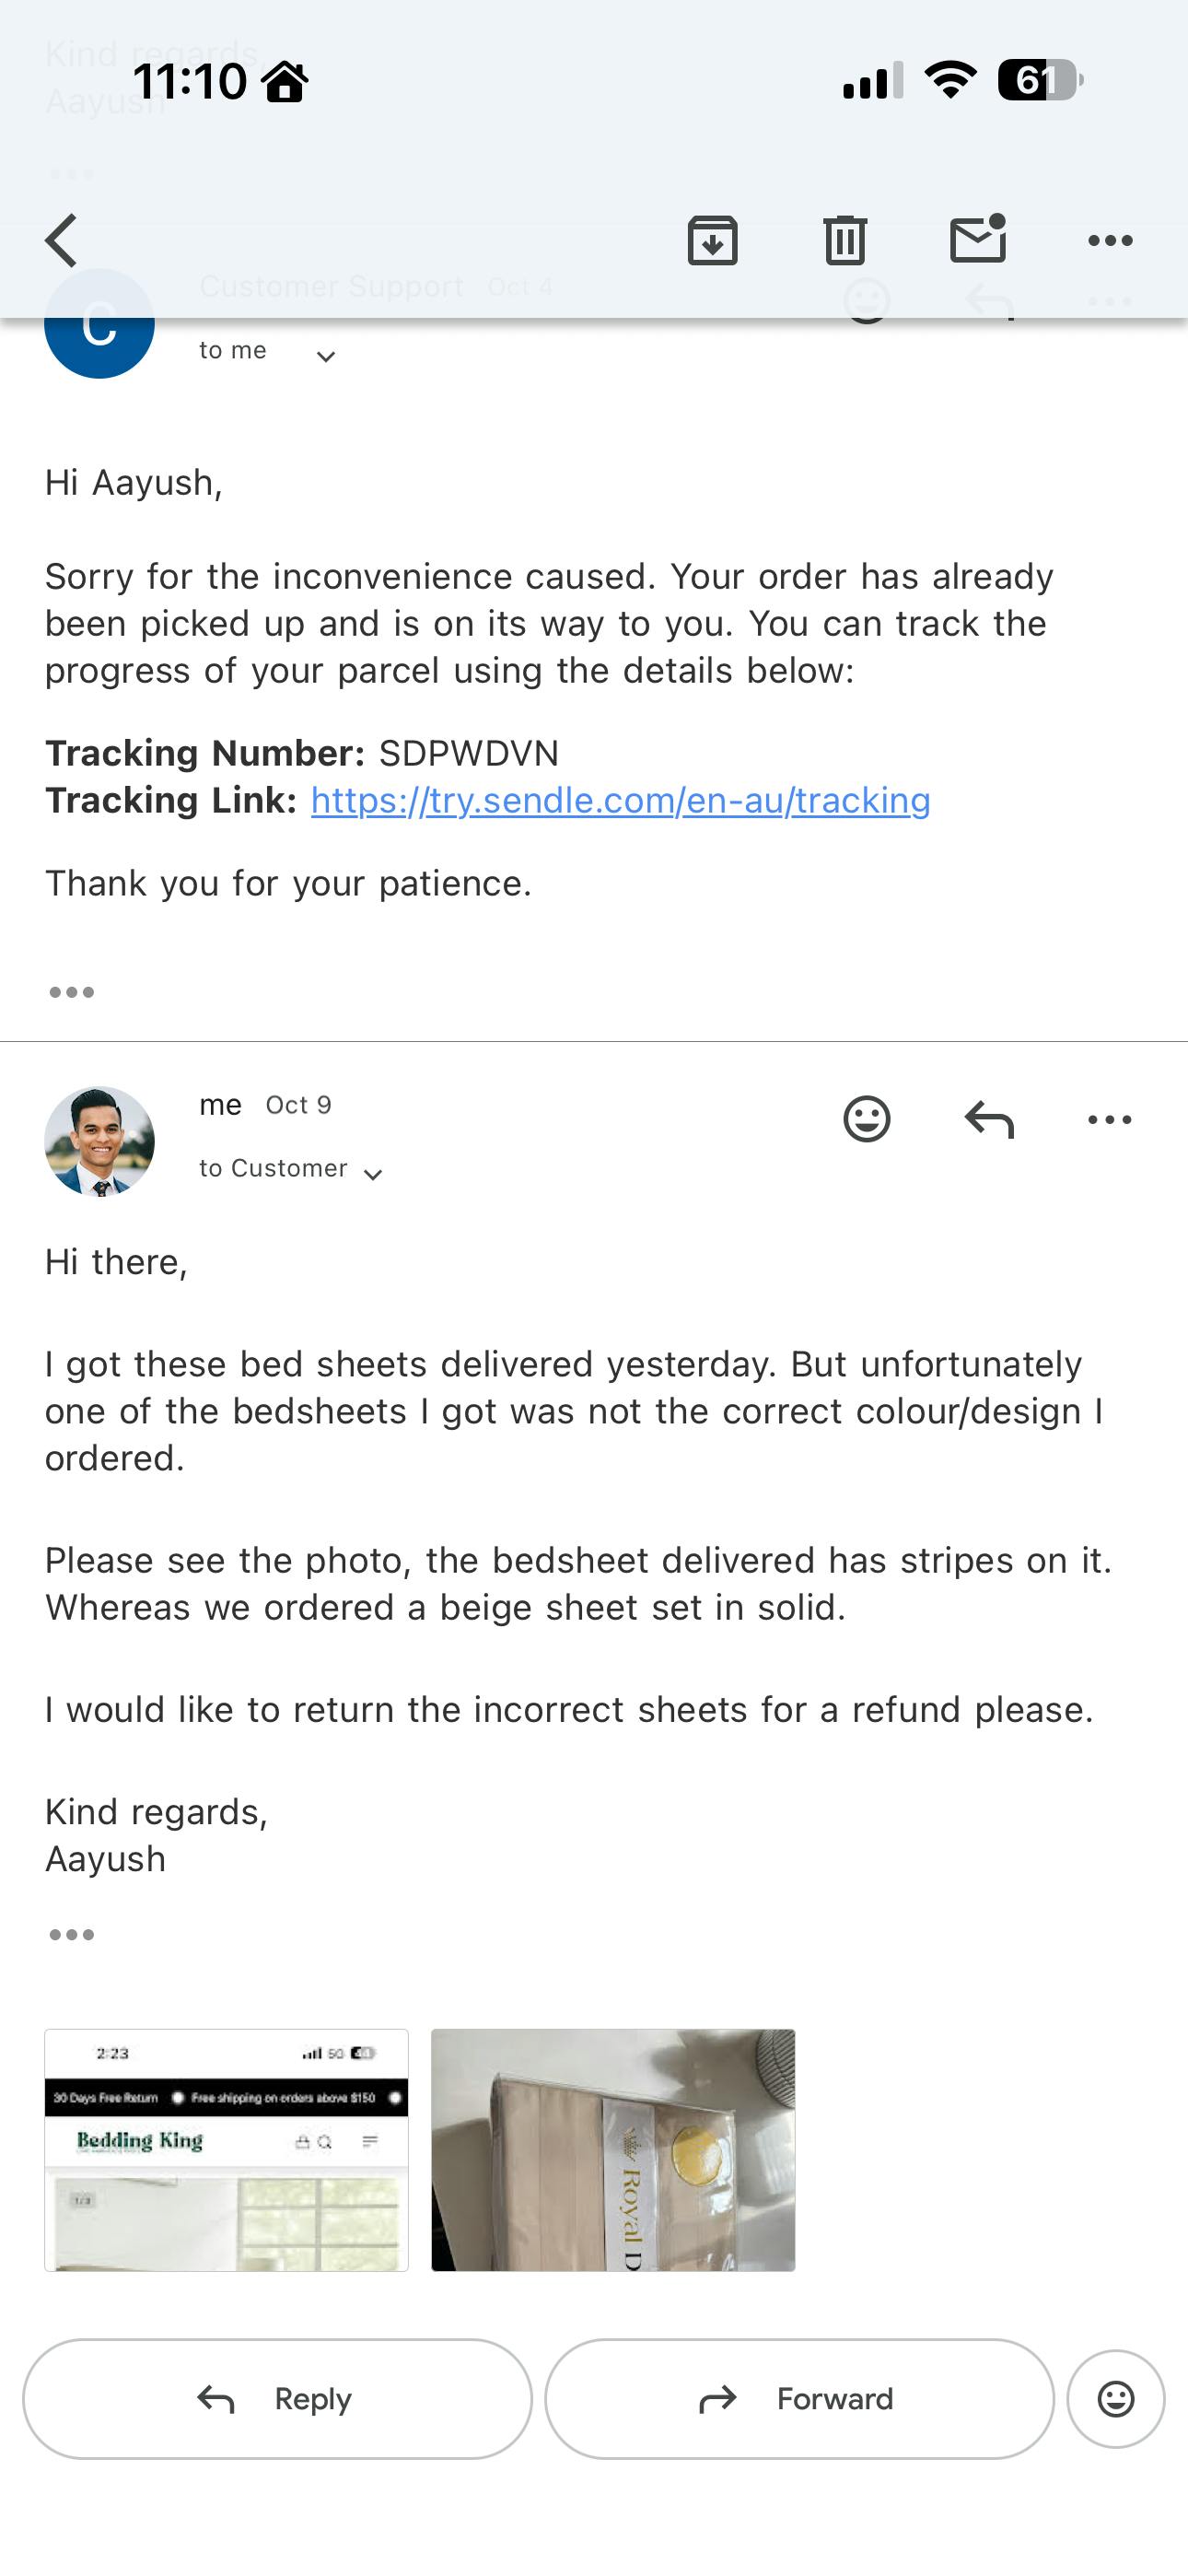Screen dimensions: 1188x2576
Task: Tap the Forward button at the bottom
Action: point(799,2399)
